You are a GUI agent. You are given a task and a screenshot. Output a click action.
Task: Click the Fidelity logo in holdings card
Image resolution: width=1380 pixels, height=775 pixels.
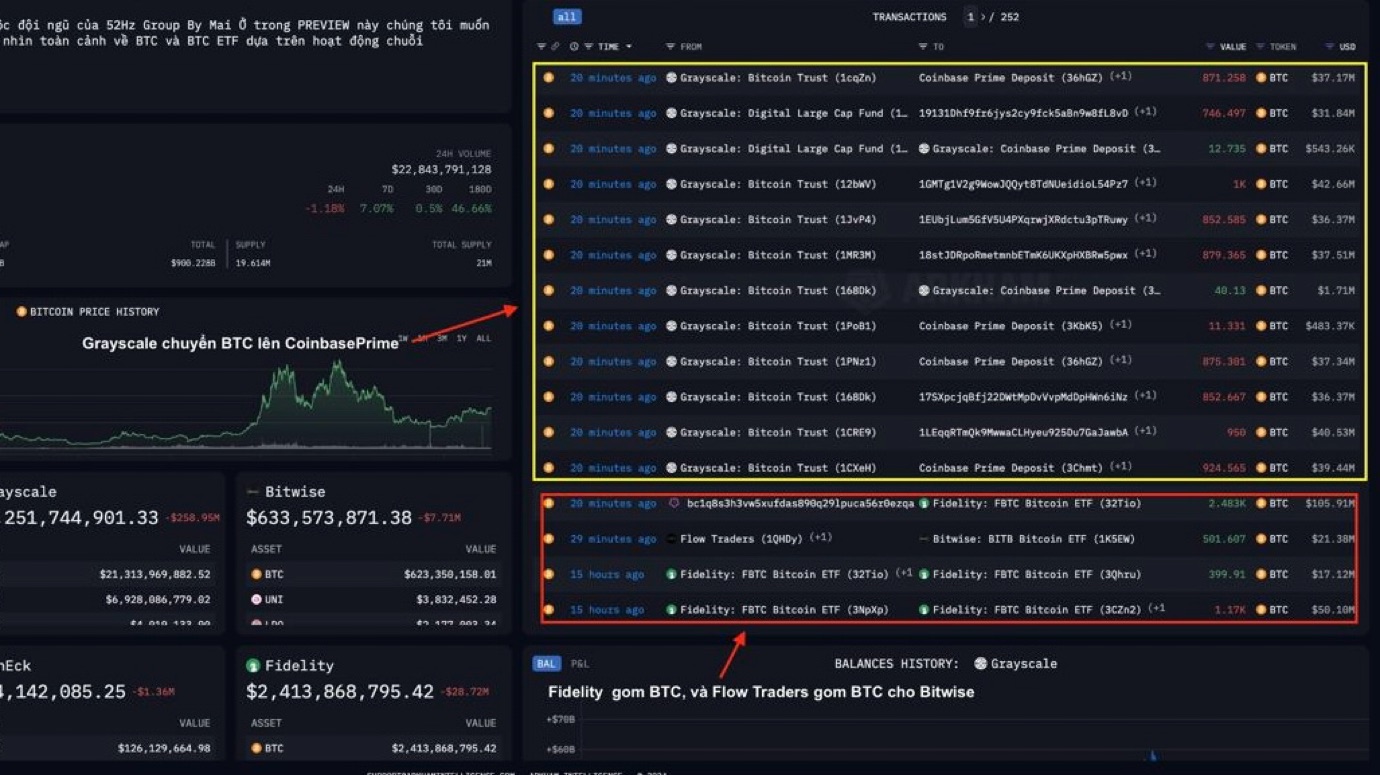253,666
